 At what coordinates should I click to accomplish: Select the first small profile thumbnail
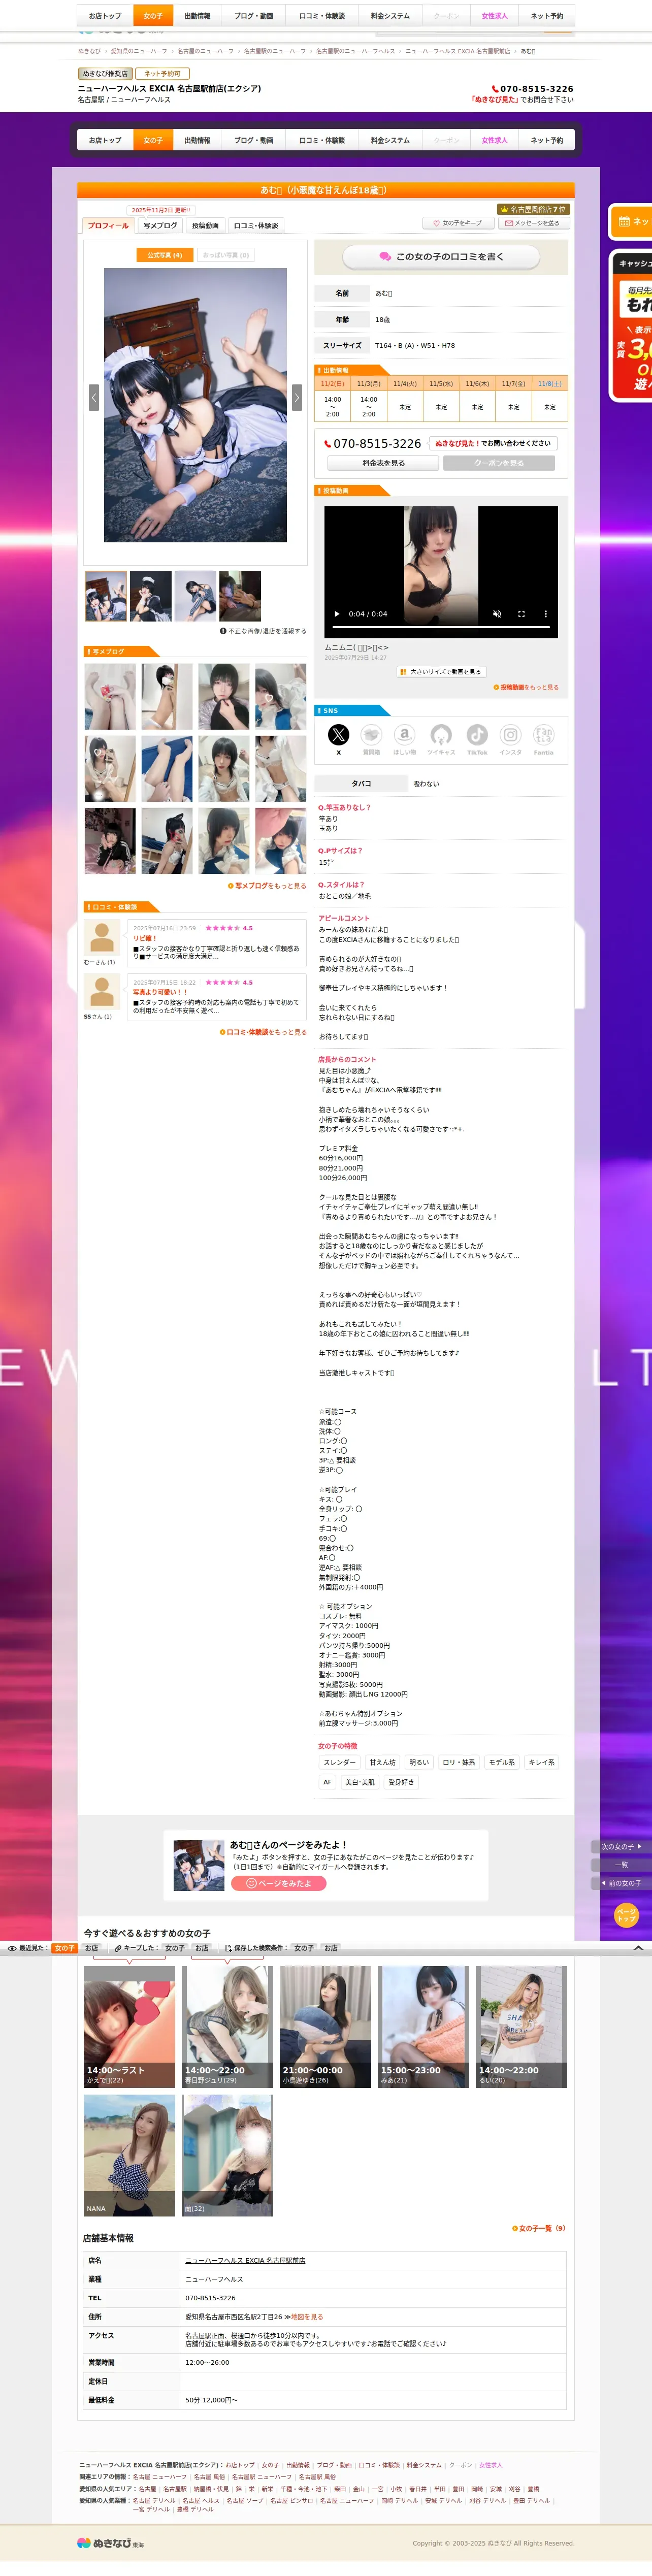click(106, 596)
